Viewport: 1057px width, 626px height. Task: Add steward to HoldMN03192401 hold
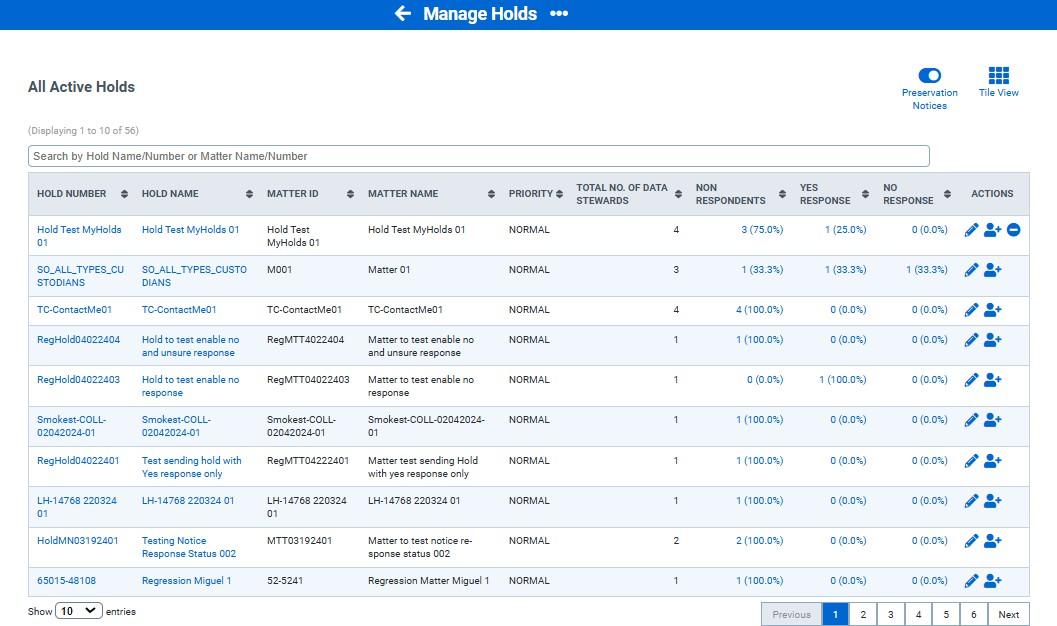pos(992,541)
